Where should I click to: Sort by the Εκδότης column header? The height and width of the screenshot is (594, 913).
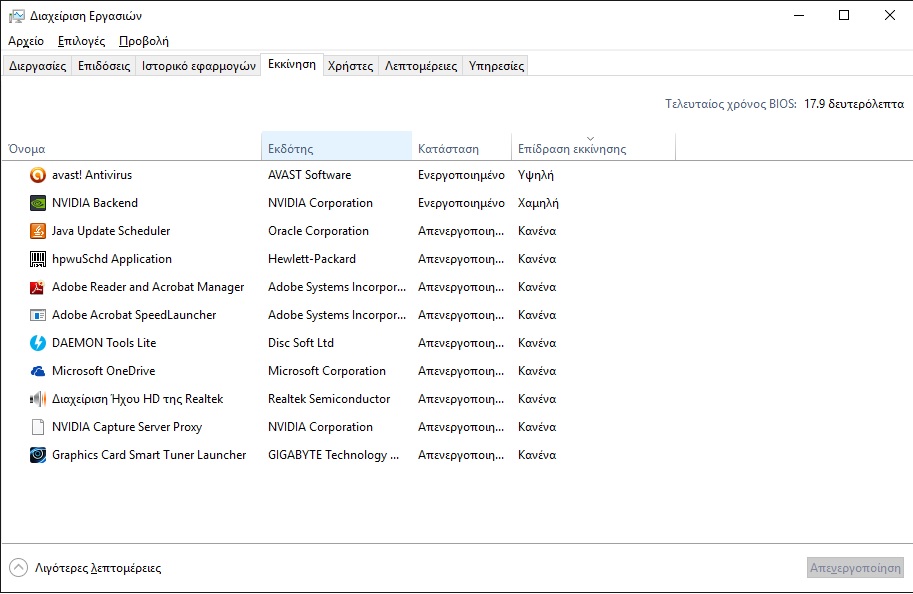click(337, 146)
